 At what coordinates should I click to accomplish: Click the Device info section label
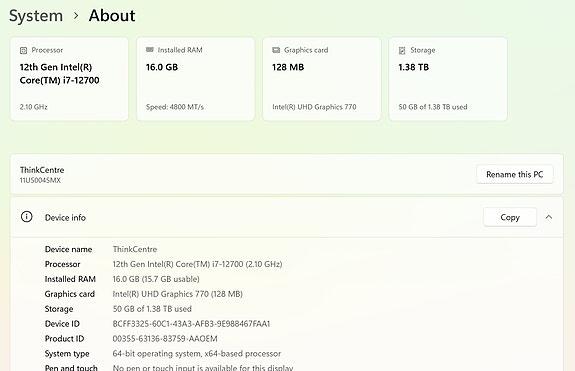65,217
